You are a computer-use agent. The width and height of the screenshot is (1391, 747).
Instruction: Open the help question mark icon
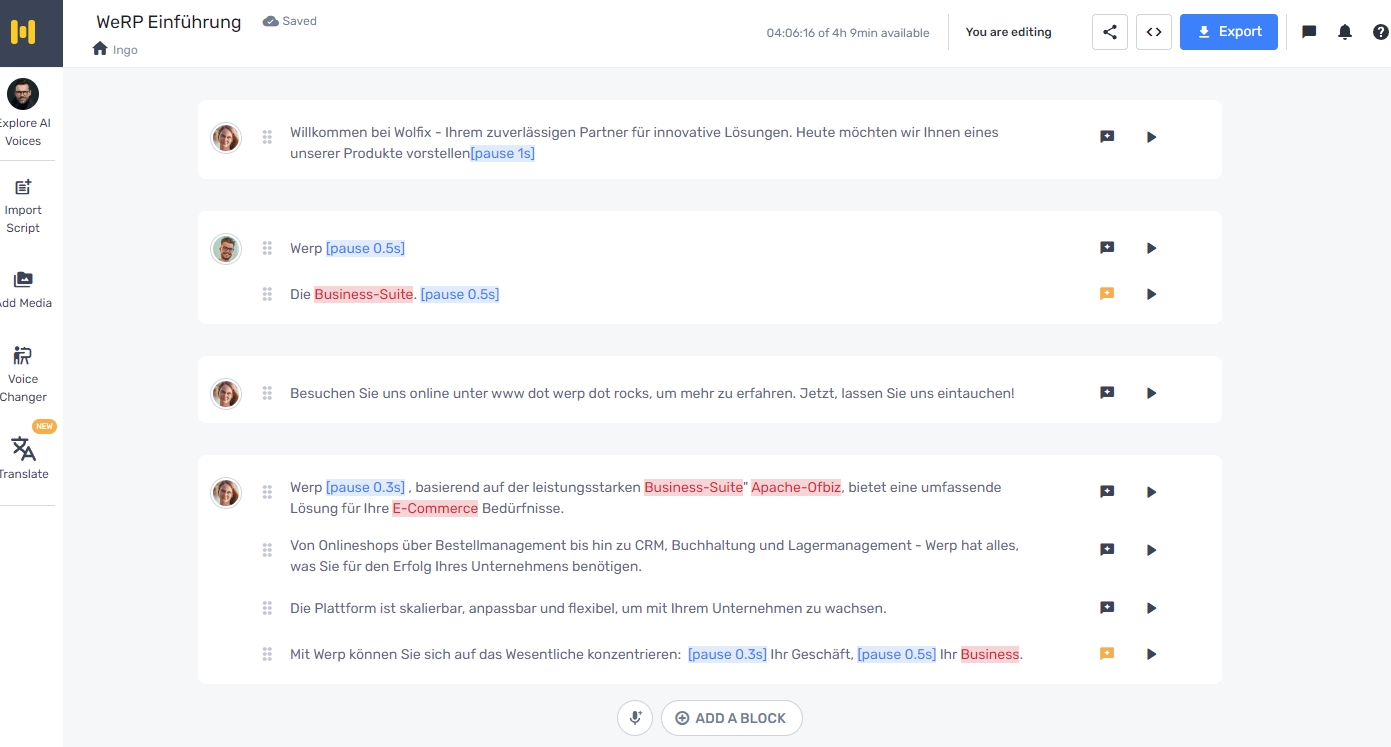pyautogui.click(x=1380, y=32)
